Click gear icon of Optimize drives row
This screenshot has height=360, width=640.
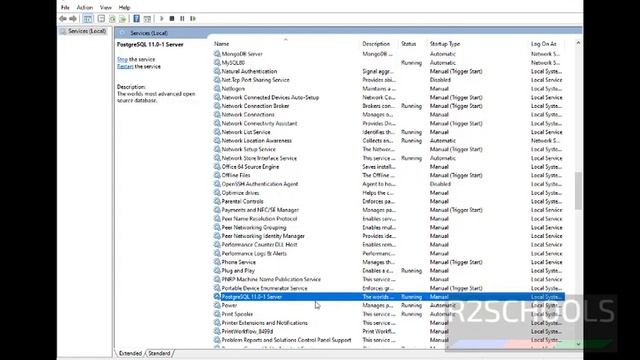[x=217, y=193]
